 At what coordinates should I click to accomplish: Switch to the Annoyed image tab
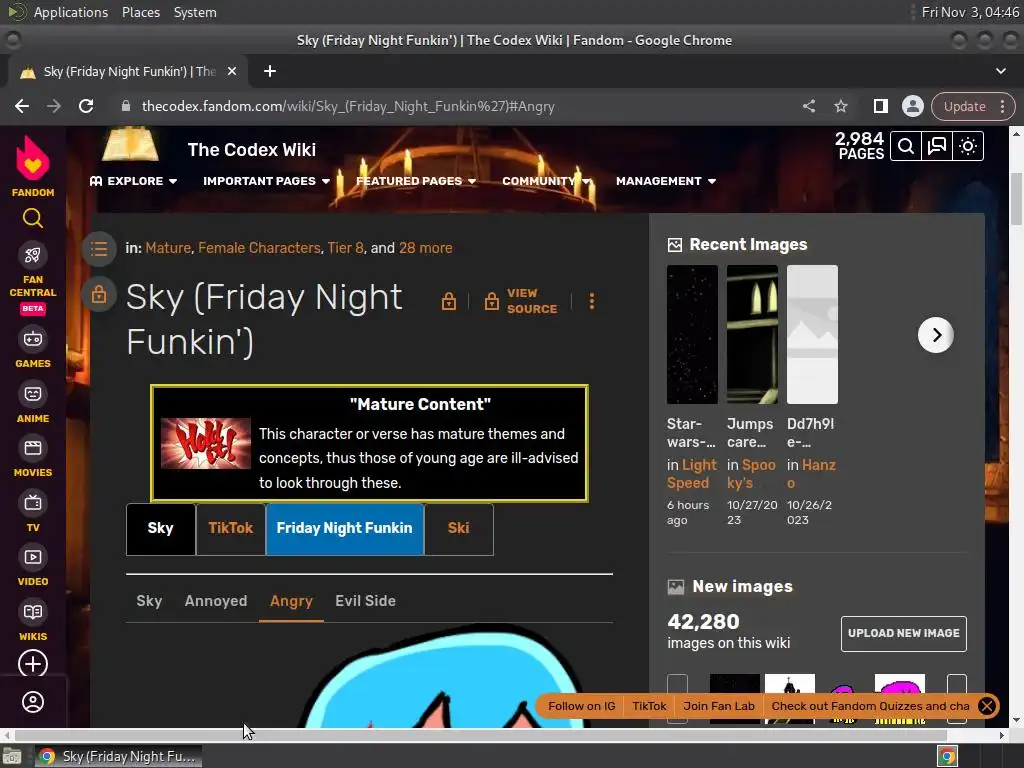(216, 601)
